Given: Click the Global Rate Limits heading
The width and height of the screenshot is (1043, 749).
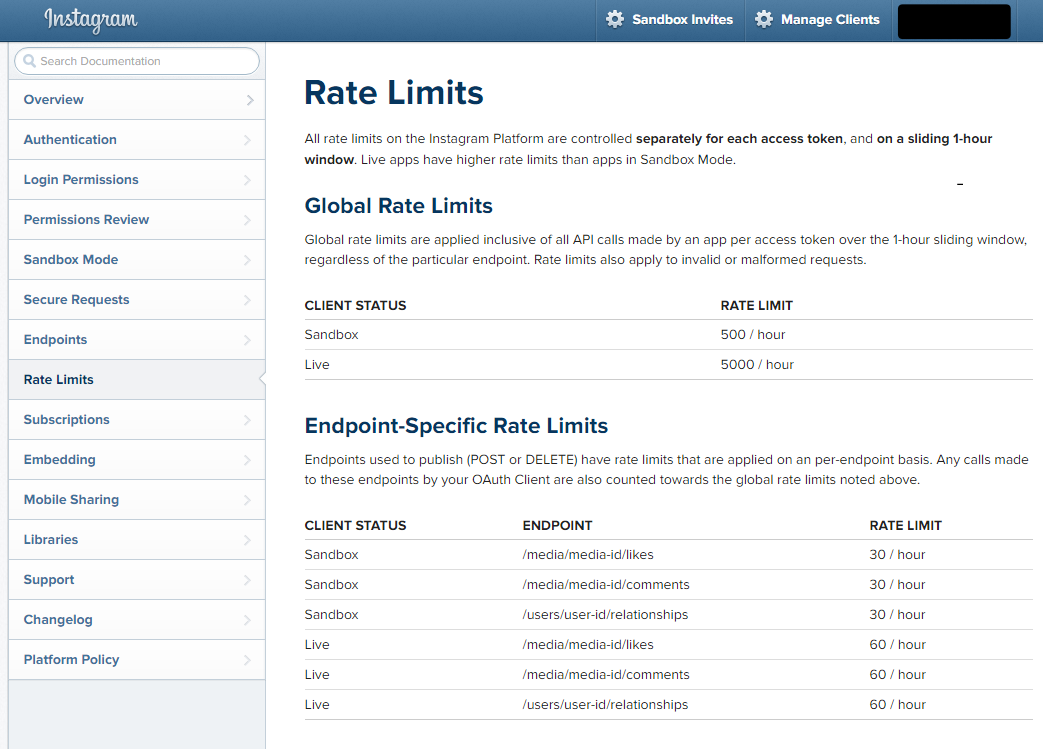Looking at the screenshot, I should point(398,206).
